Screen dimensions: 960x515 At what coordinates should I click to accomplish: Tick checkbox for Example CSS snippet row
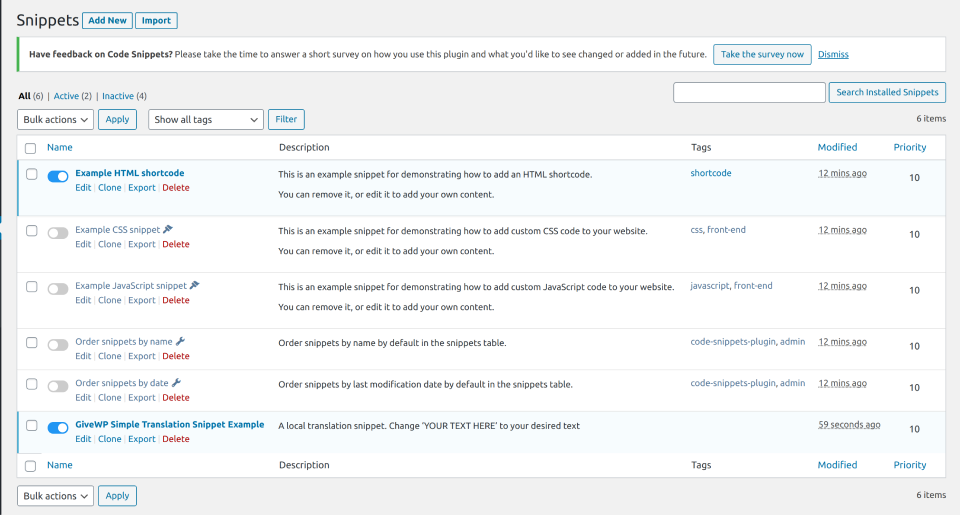(x=32, y=231)
